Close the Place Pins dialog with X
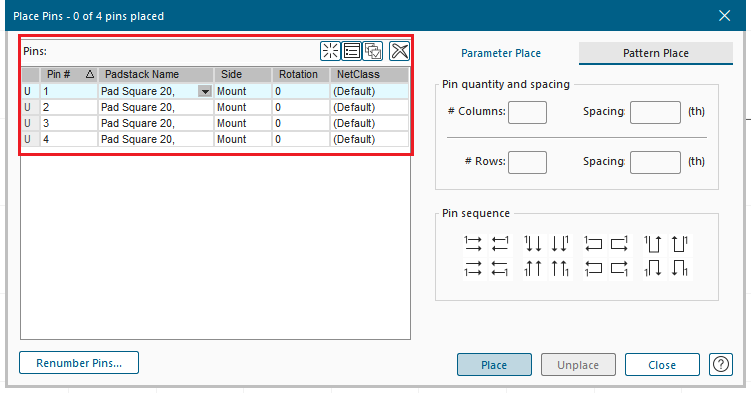 click(x=725, y=16)
